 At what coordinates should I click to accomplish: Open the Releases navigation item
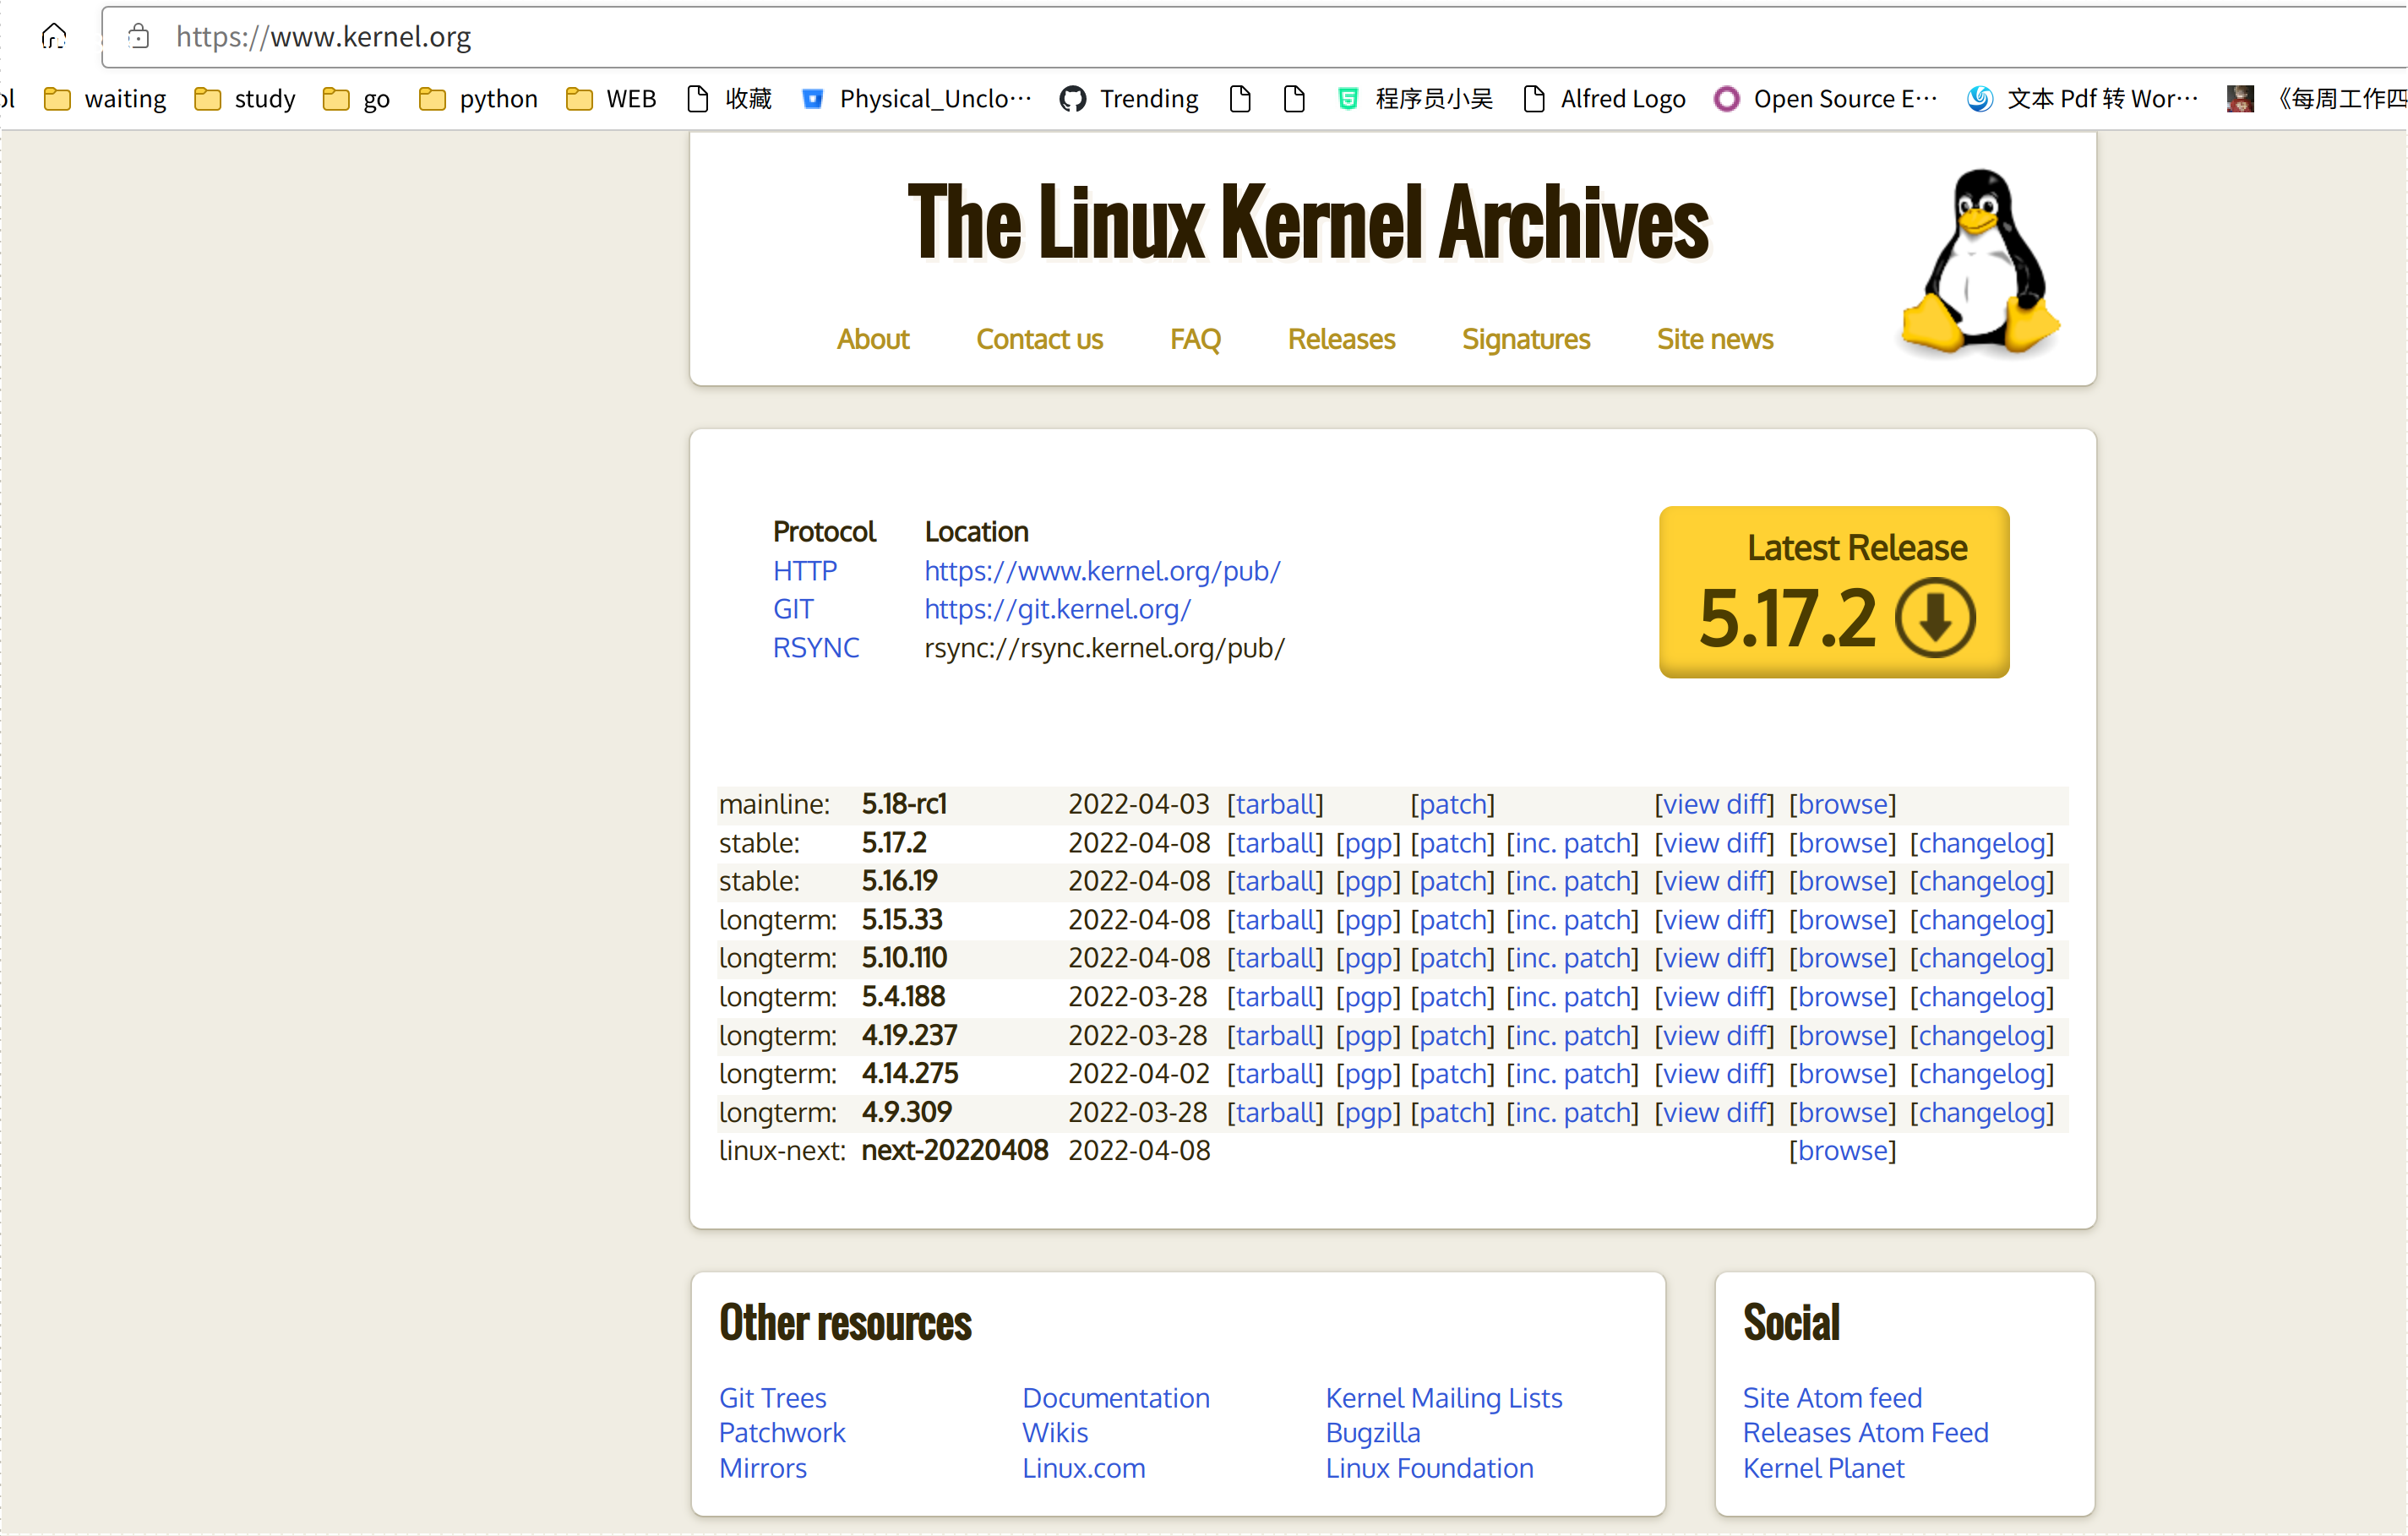point(1341,339)
